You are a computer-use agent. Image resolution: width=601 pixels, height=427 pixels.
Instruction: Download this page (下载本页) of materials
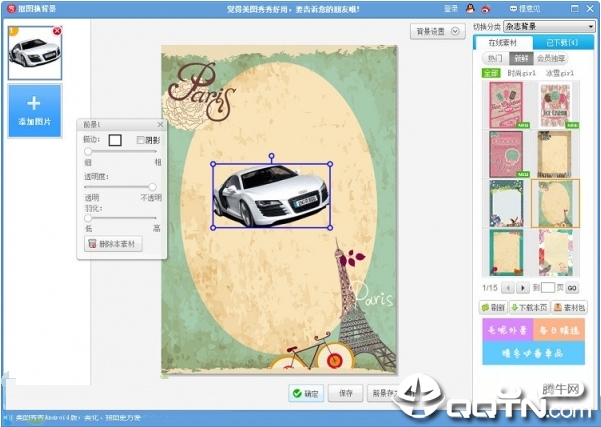click(x=530, y=308)
